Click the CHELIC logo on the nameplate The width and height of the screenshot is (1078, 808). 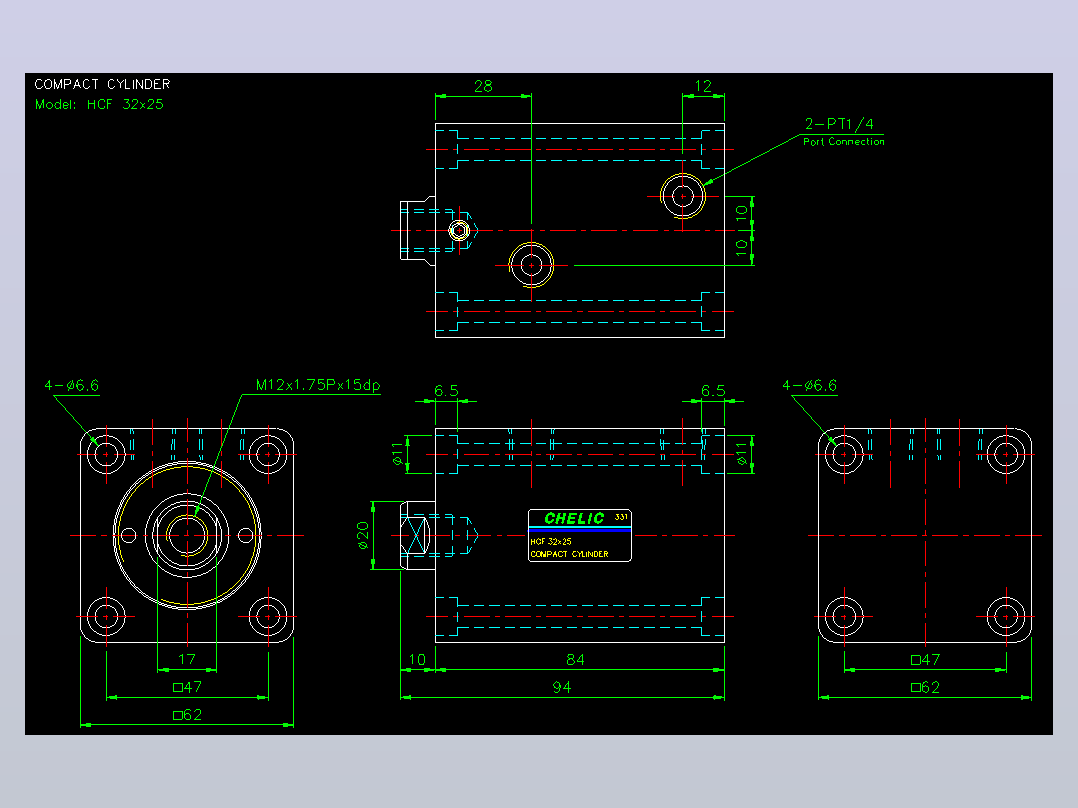(x=574, y=518)
